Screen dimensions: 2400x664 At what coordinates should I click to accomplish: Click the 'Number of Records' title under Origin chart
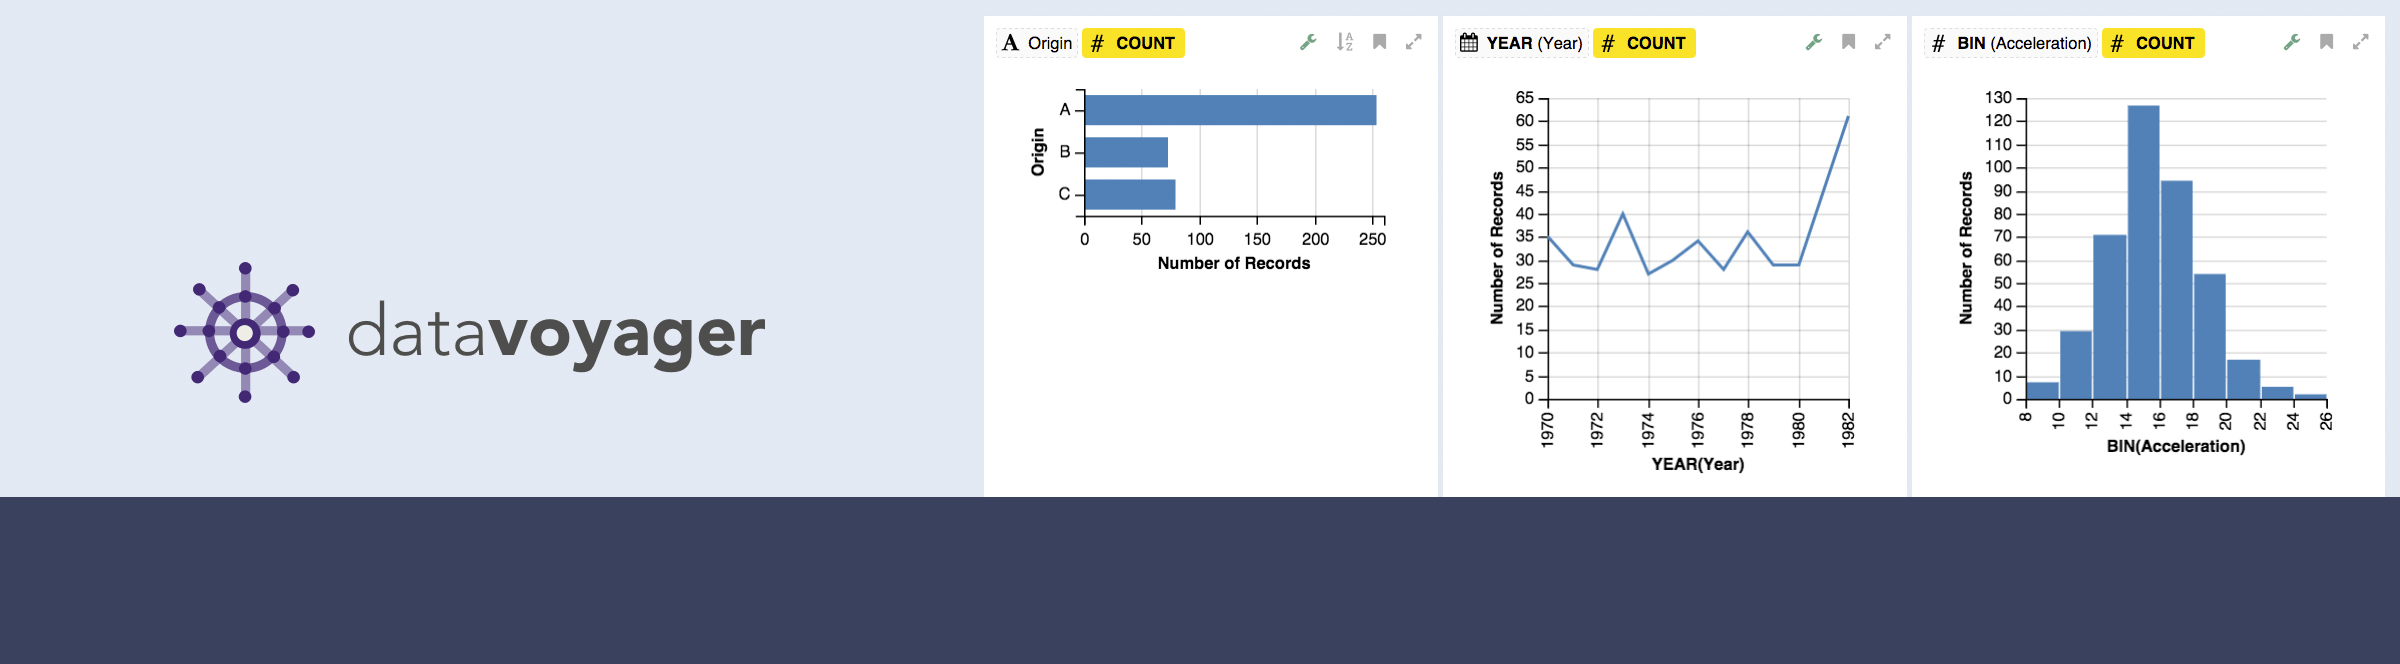pos(1233,263)
